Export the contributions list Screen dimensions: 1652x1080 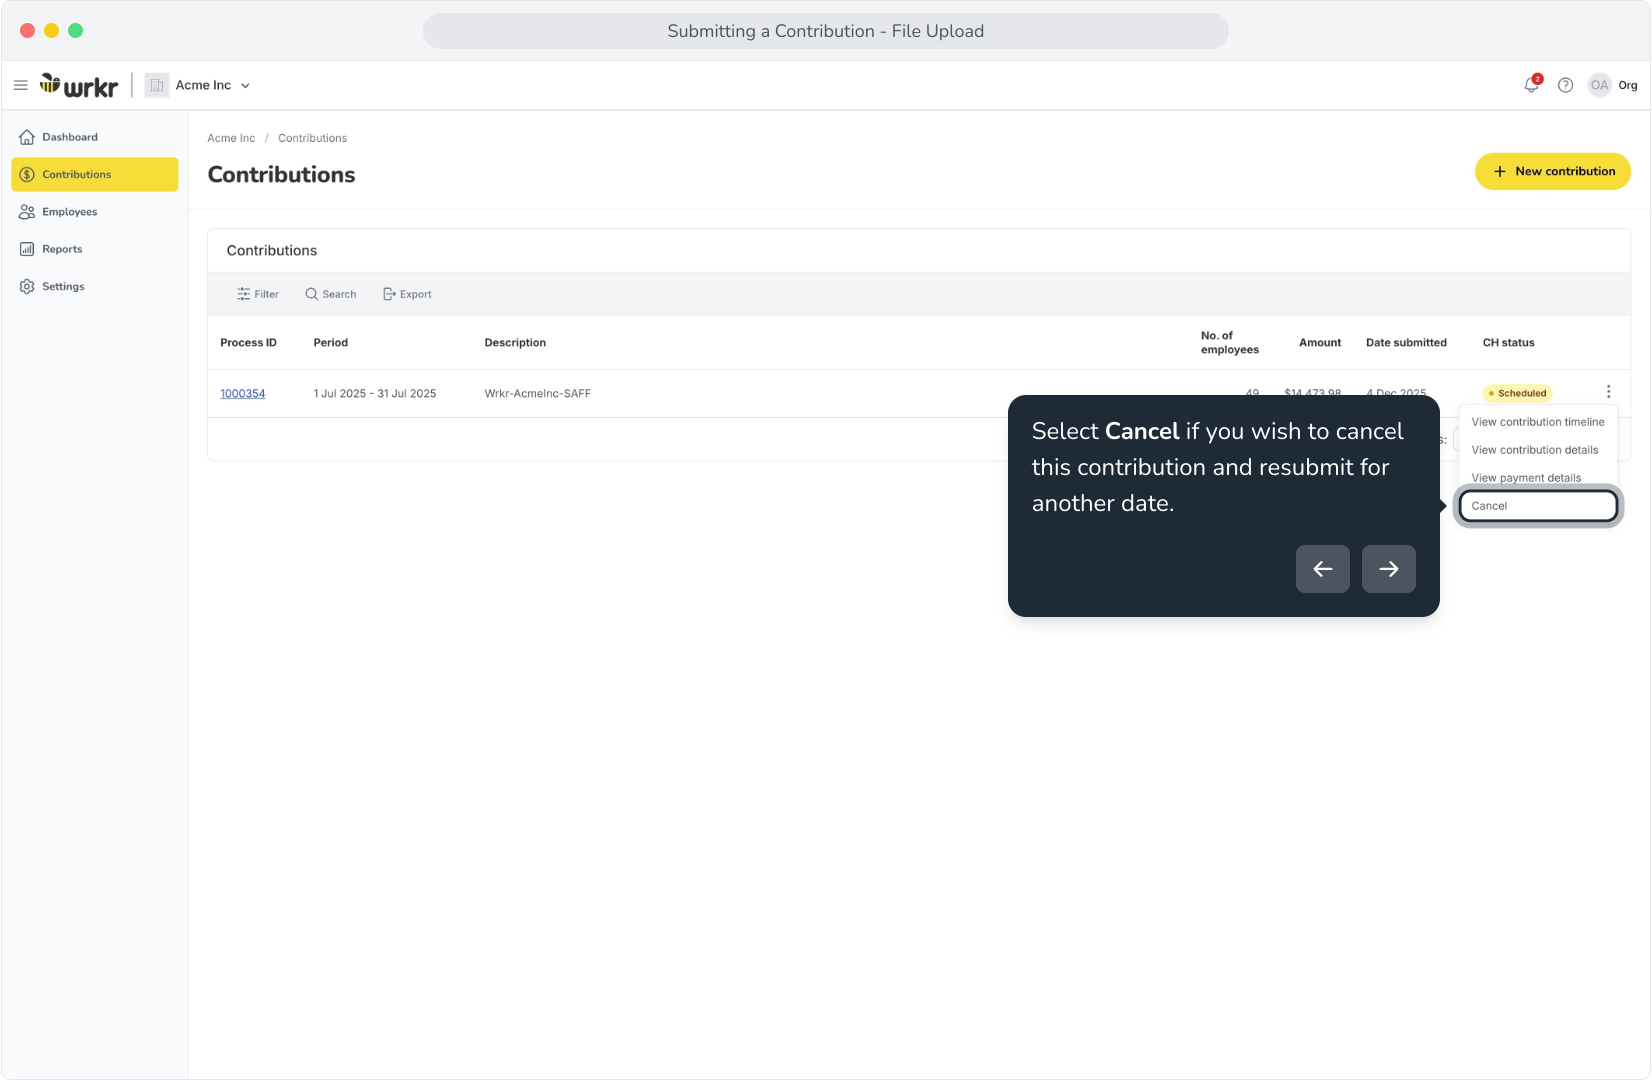pyautogui.click(x=407, y=294)
